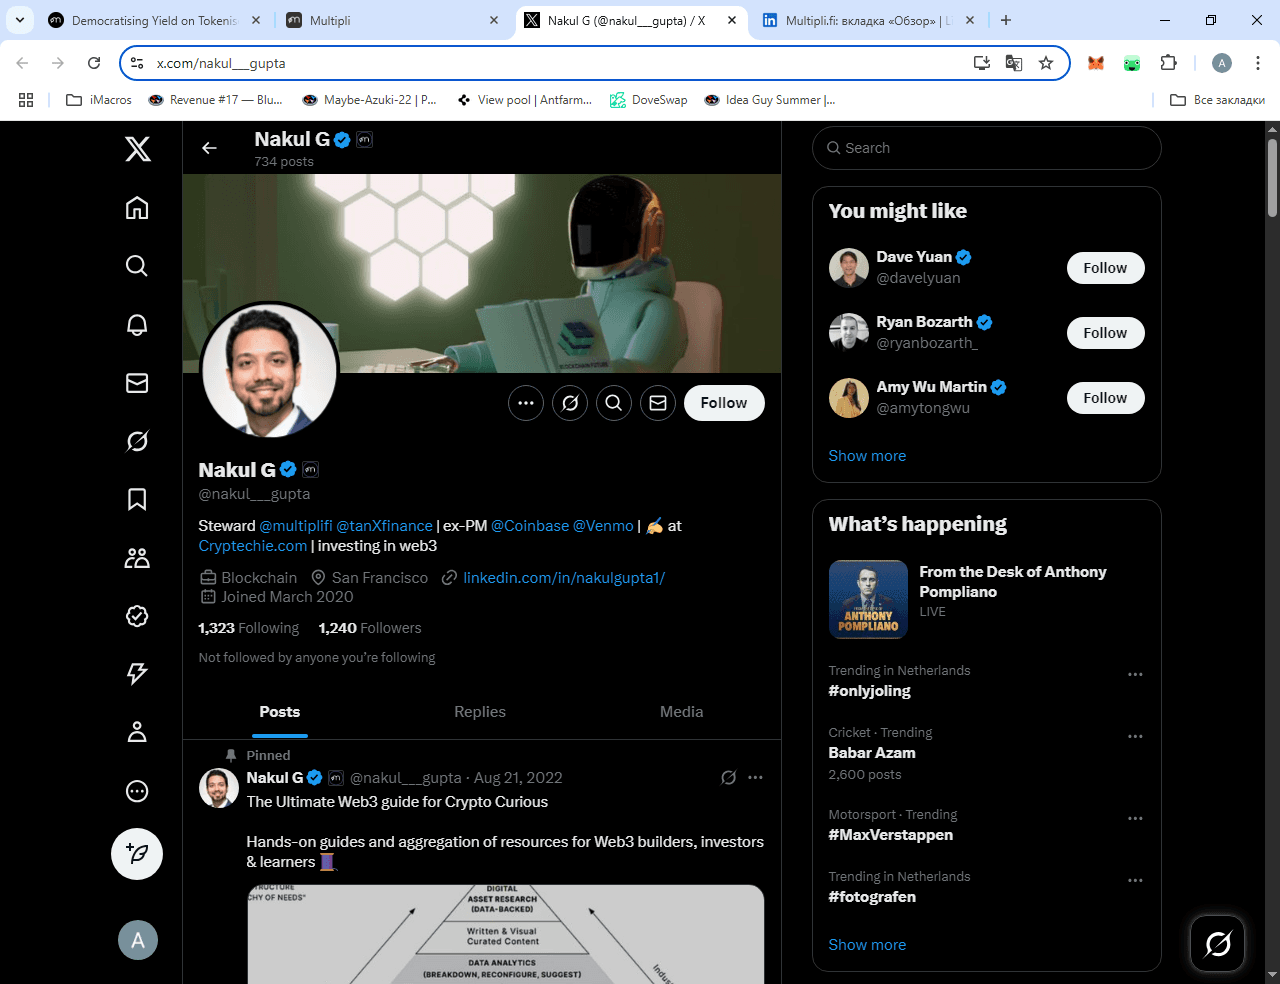1280x984 pixels.
Task: Go back with the profile header arrow
Action: point(209,148)
